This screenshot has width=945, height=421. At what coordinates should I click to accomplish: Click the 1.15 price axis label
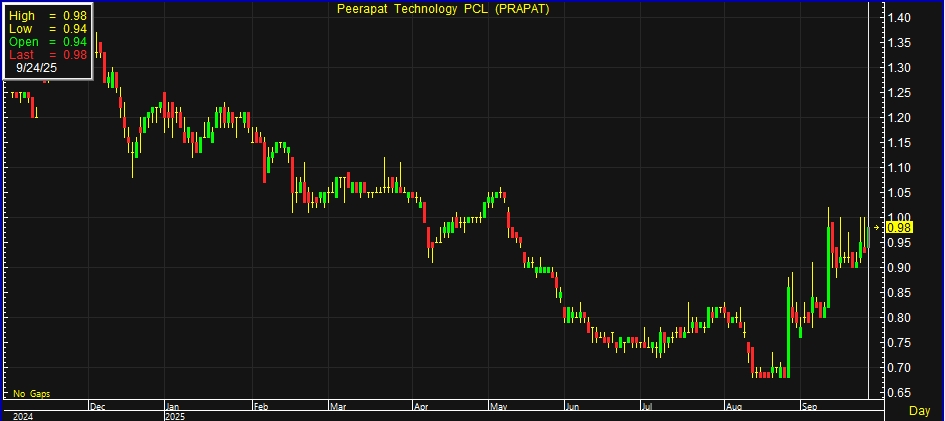pyautogui.click(x=900, y=143)
